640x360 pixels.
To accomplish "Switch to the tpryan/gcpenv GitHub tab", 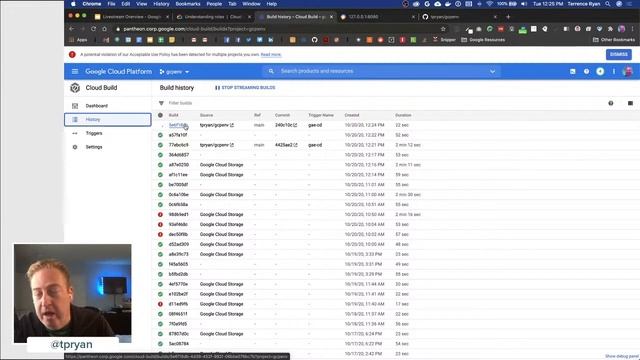I will click(459, 17).
